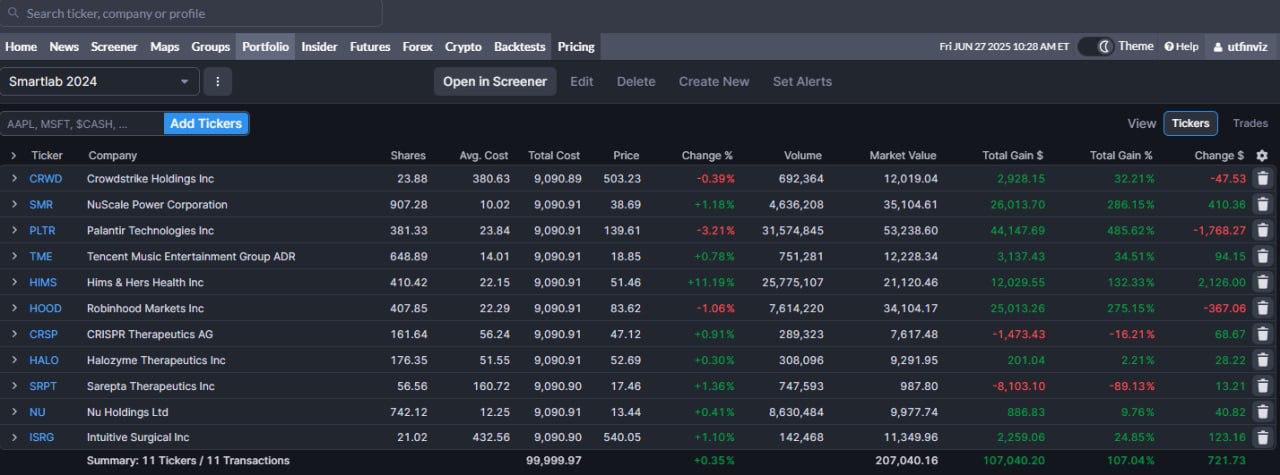Open the utfinviz user profile icon
The height and width of the screenshot is (475, 1280).
[x=1218, y=47]
